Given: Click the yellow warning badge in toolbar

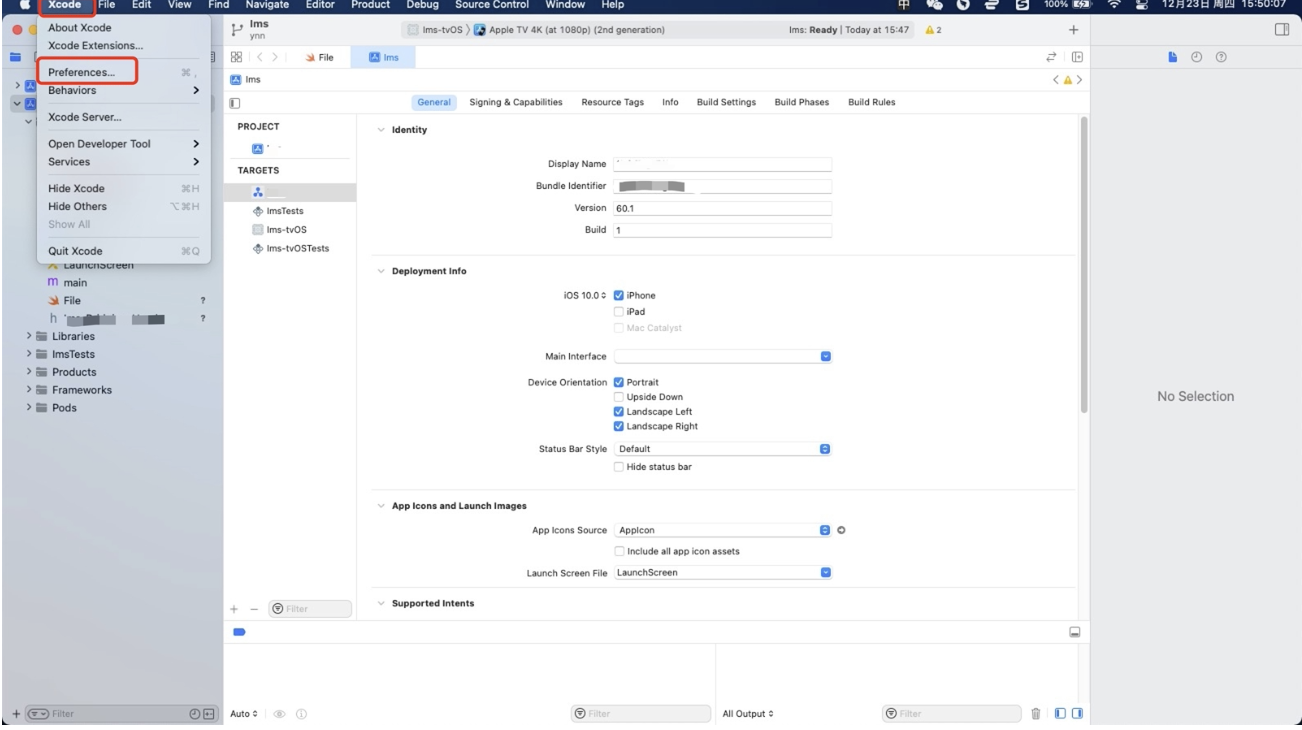Looking at the screenshot, I should pos(932,30).
